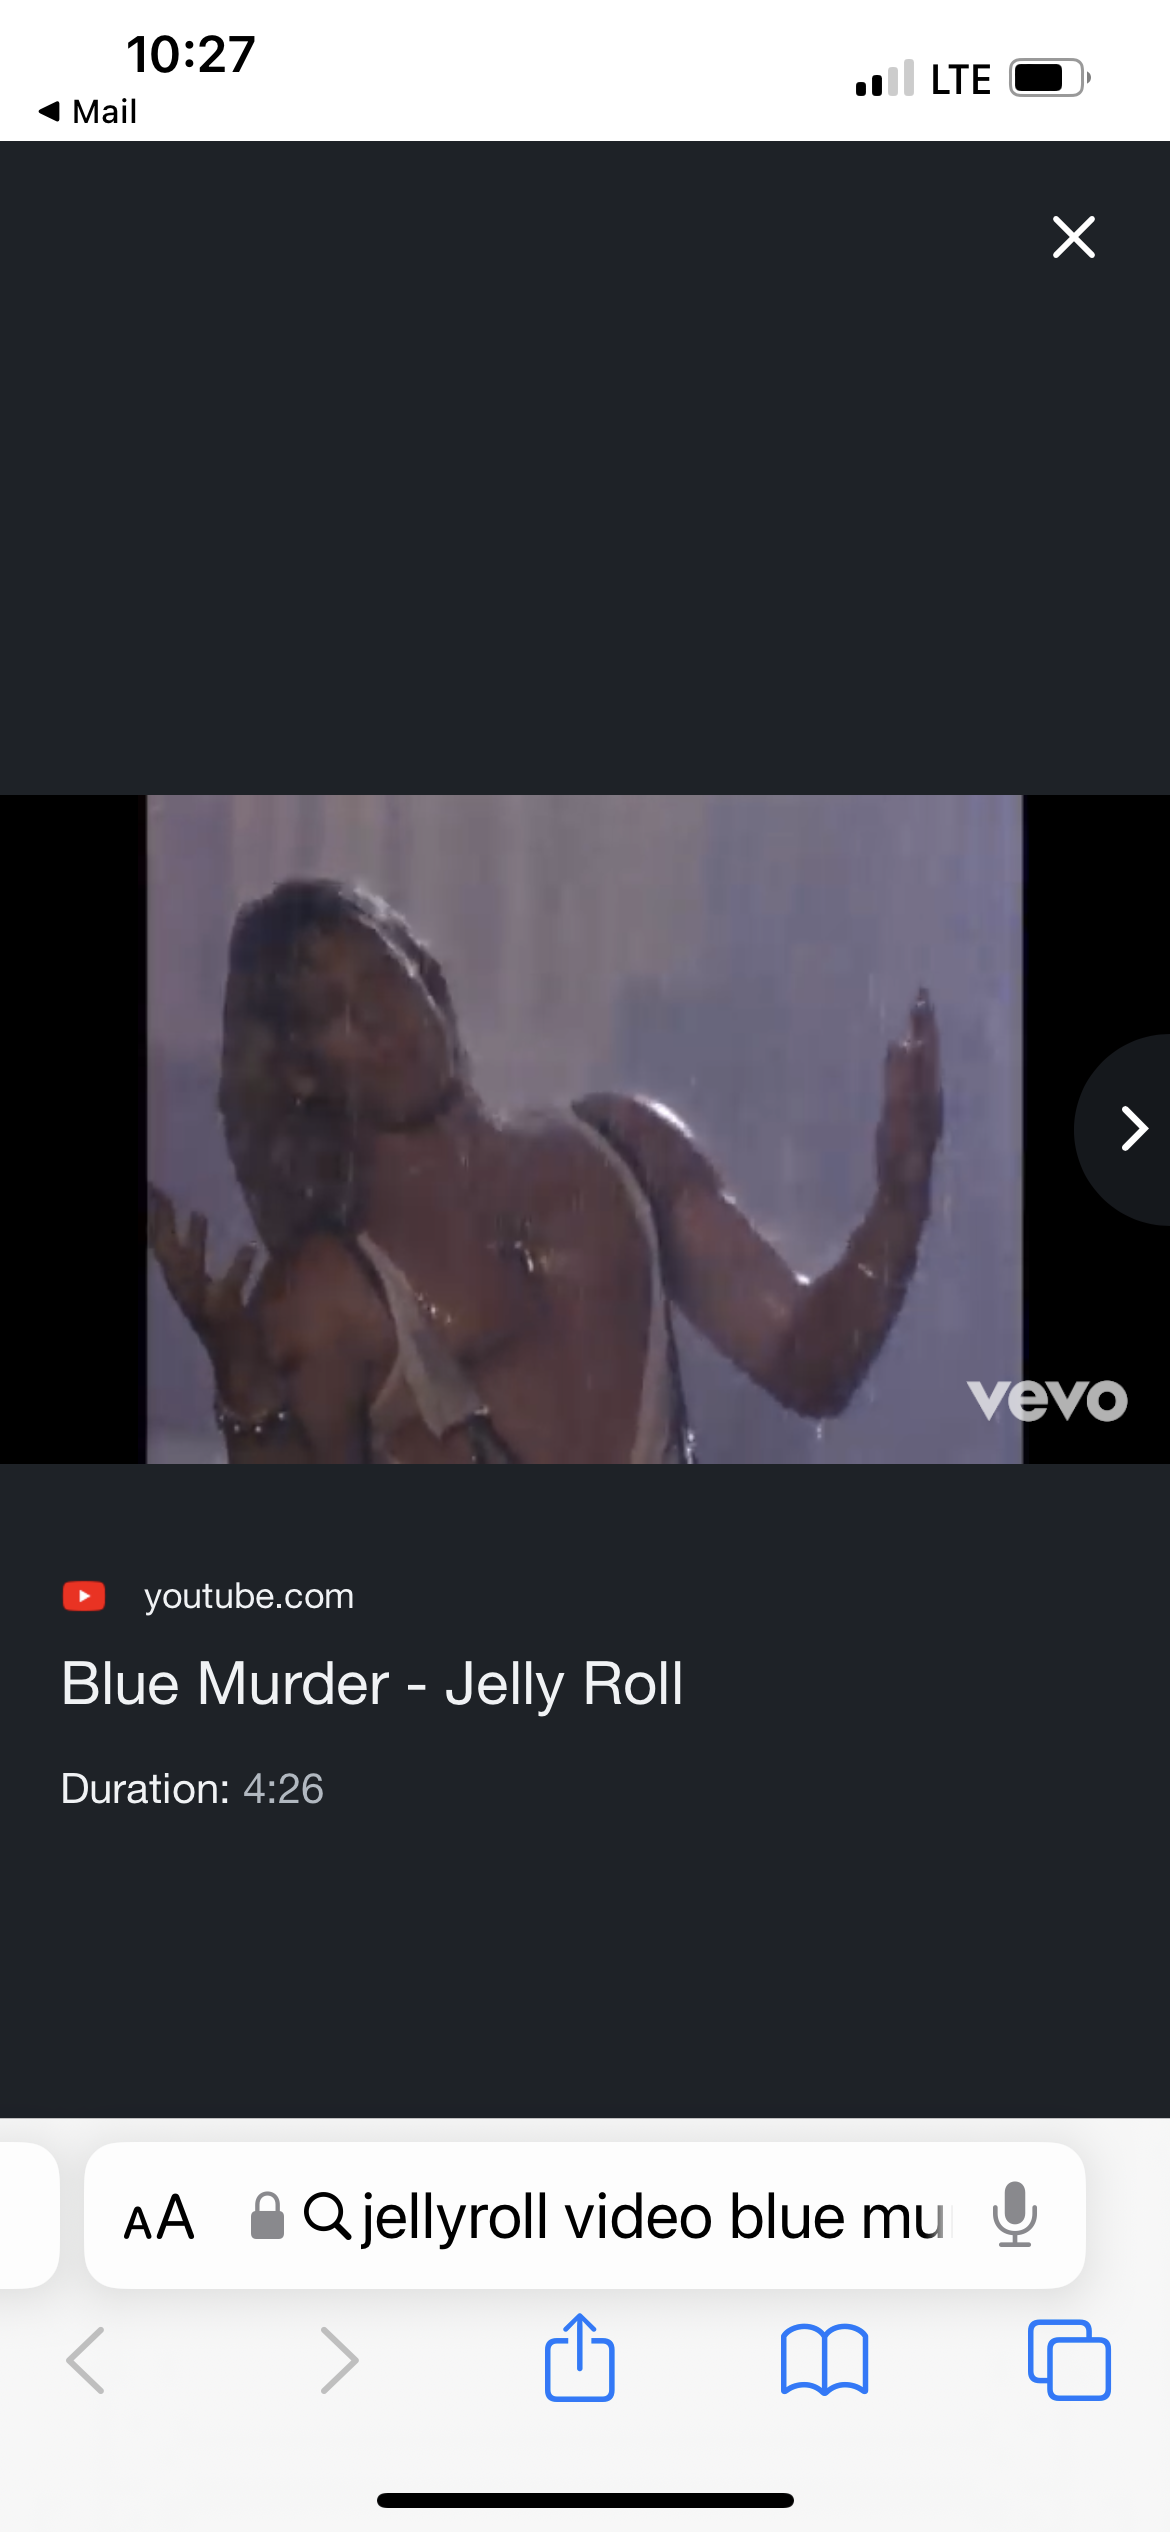Open the AA reader options menu

point(158,2217)
